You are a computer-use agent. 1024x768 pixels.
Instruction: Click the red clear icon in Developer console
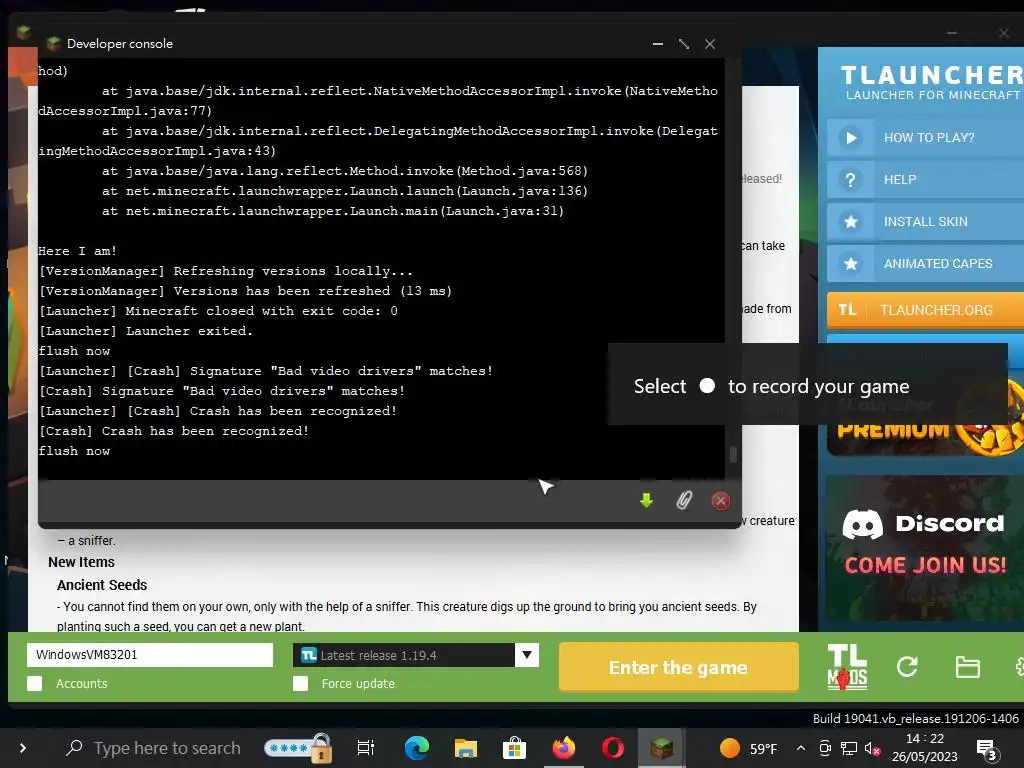click(x=720, y=501)
